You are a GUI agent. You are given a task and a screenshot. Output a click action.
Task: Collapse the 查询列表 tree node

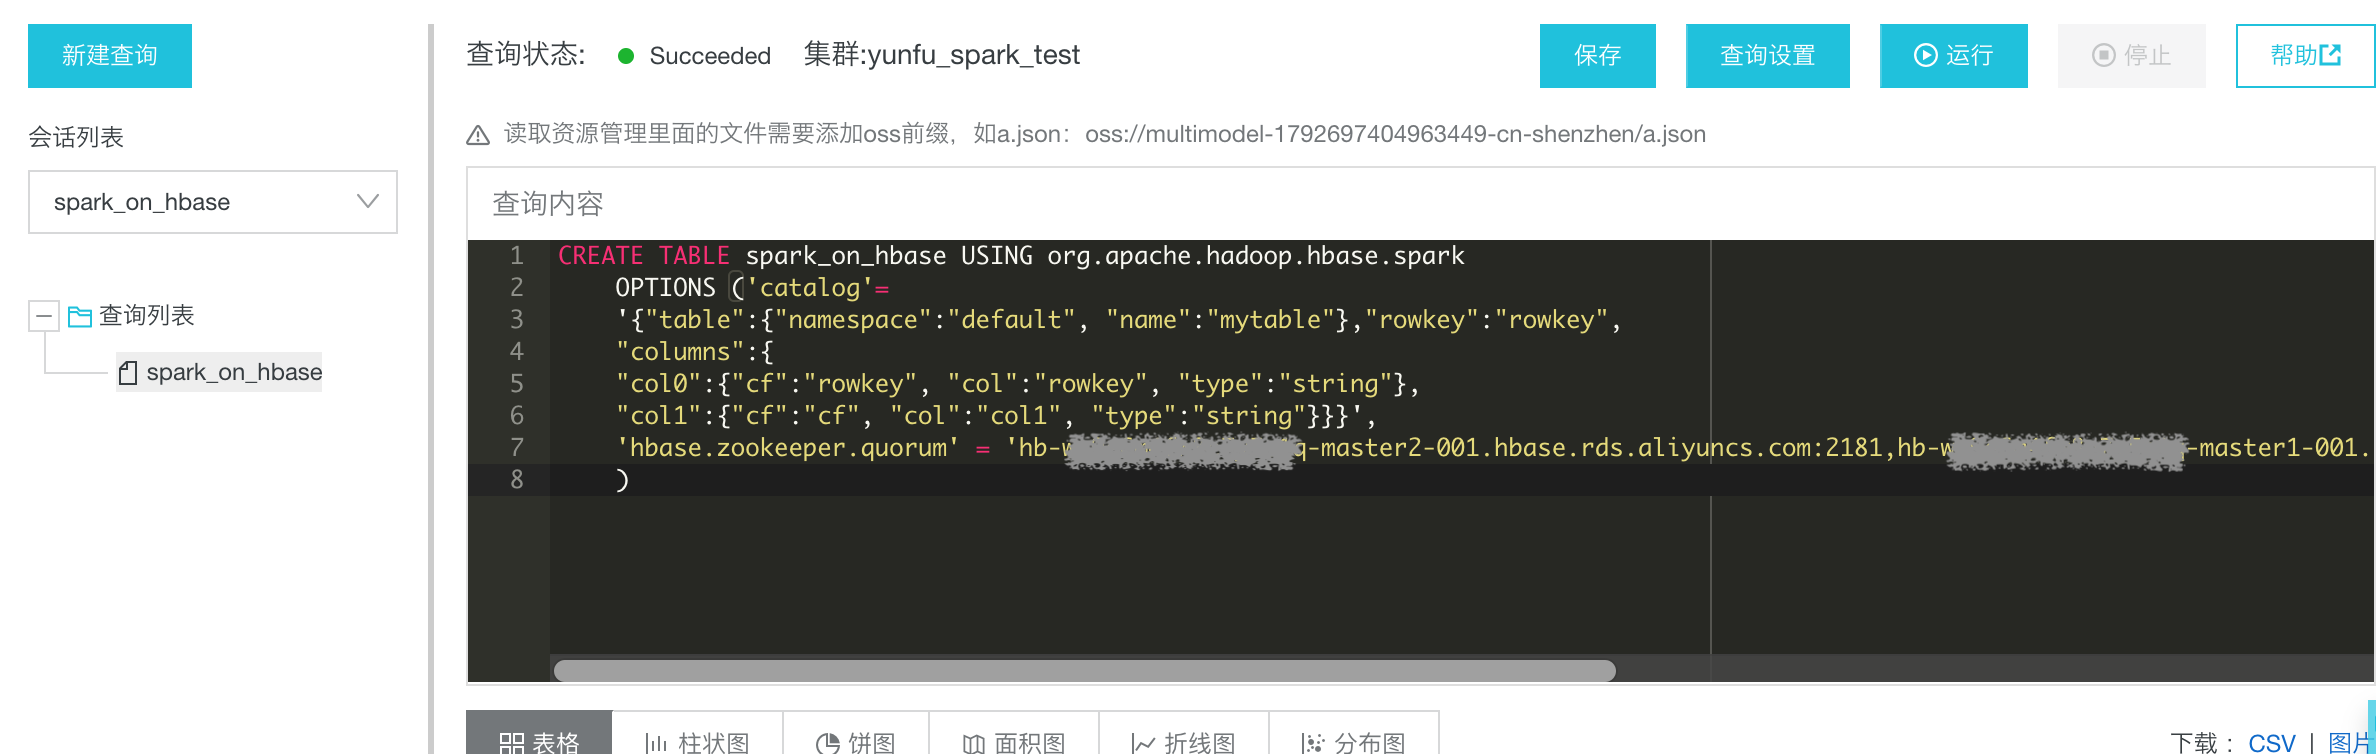pos(43,316)
